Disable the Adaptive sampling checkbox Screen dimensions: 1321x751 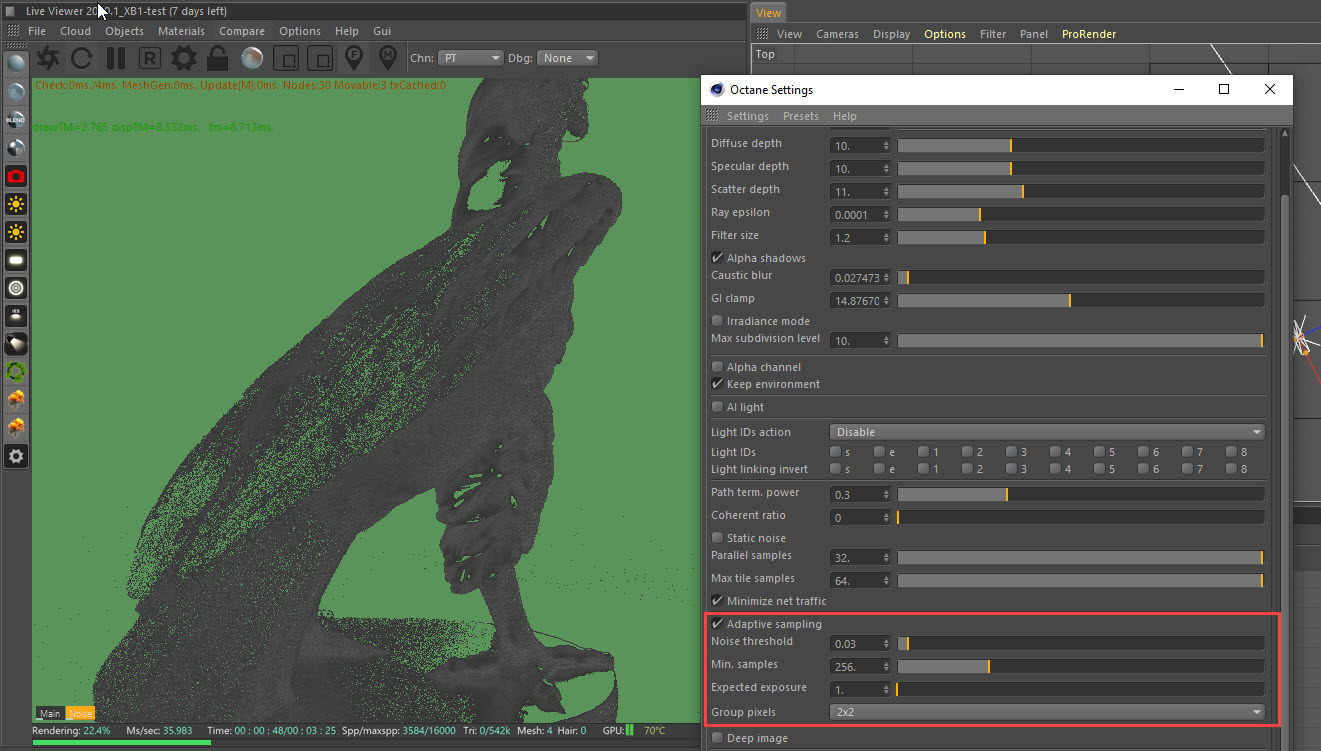(x=717, y=624)
